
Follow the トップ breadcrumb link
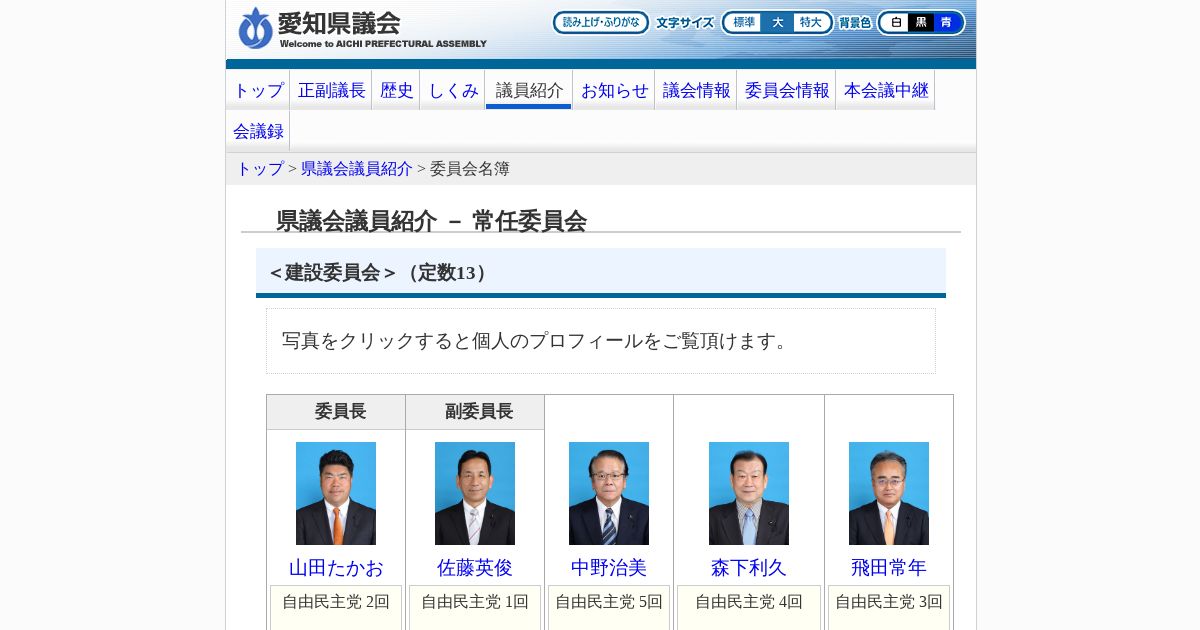260,169
